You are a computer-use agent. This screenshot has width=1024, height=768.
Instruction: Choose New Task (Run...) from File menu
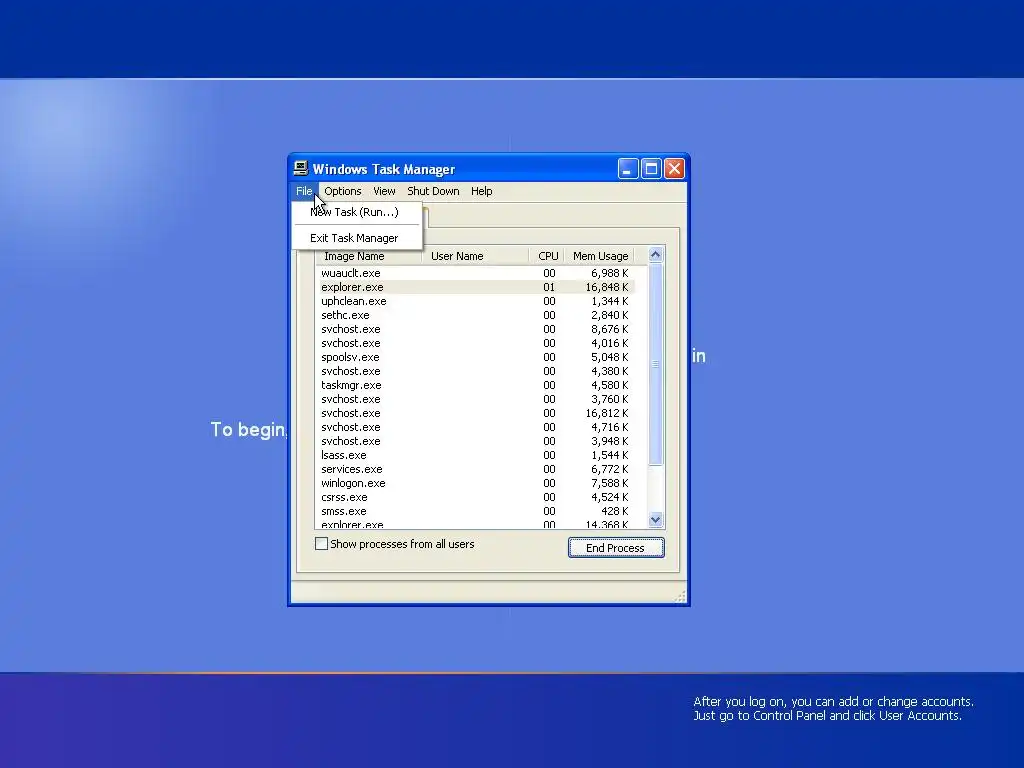click(x=357, y=212)
